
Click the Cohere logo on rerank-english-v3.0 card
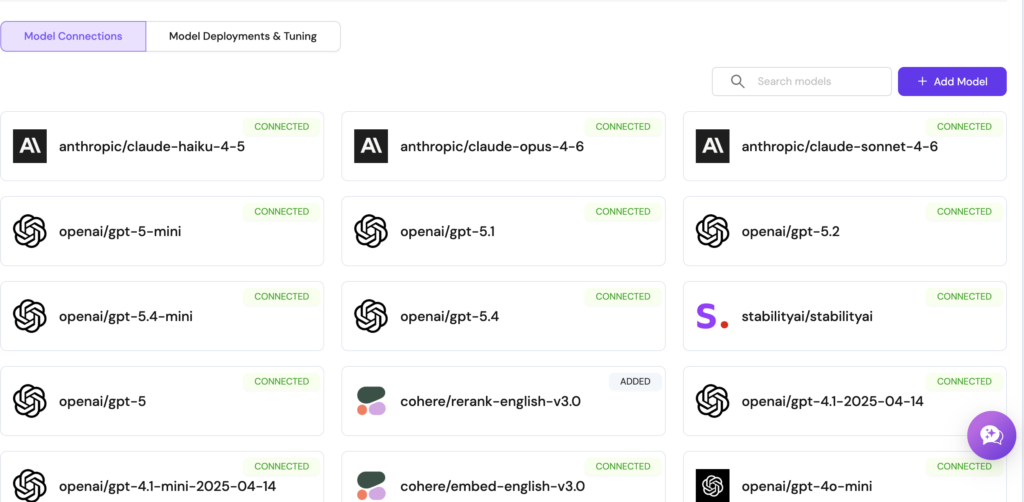[371, 401]
